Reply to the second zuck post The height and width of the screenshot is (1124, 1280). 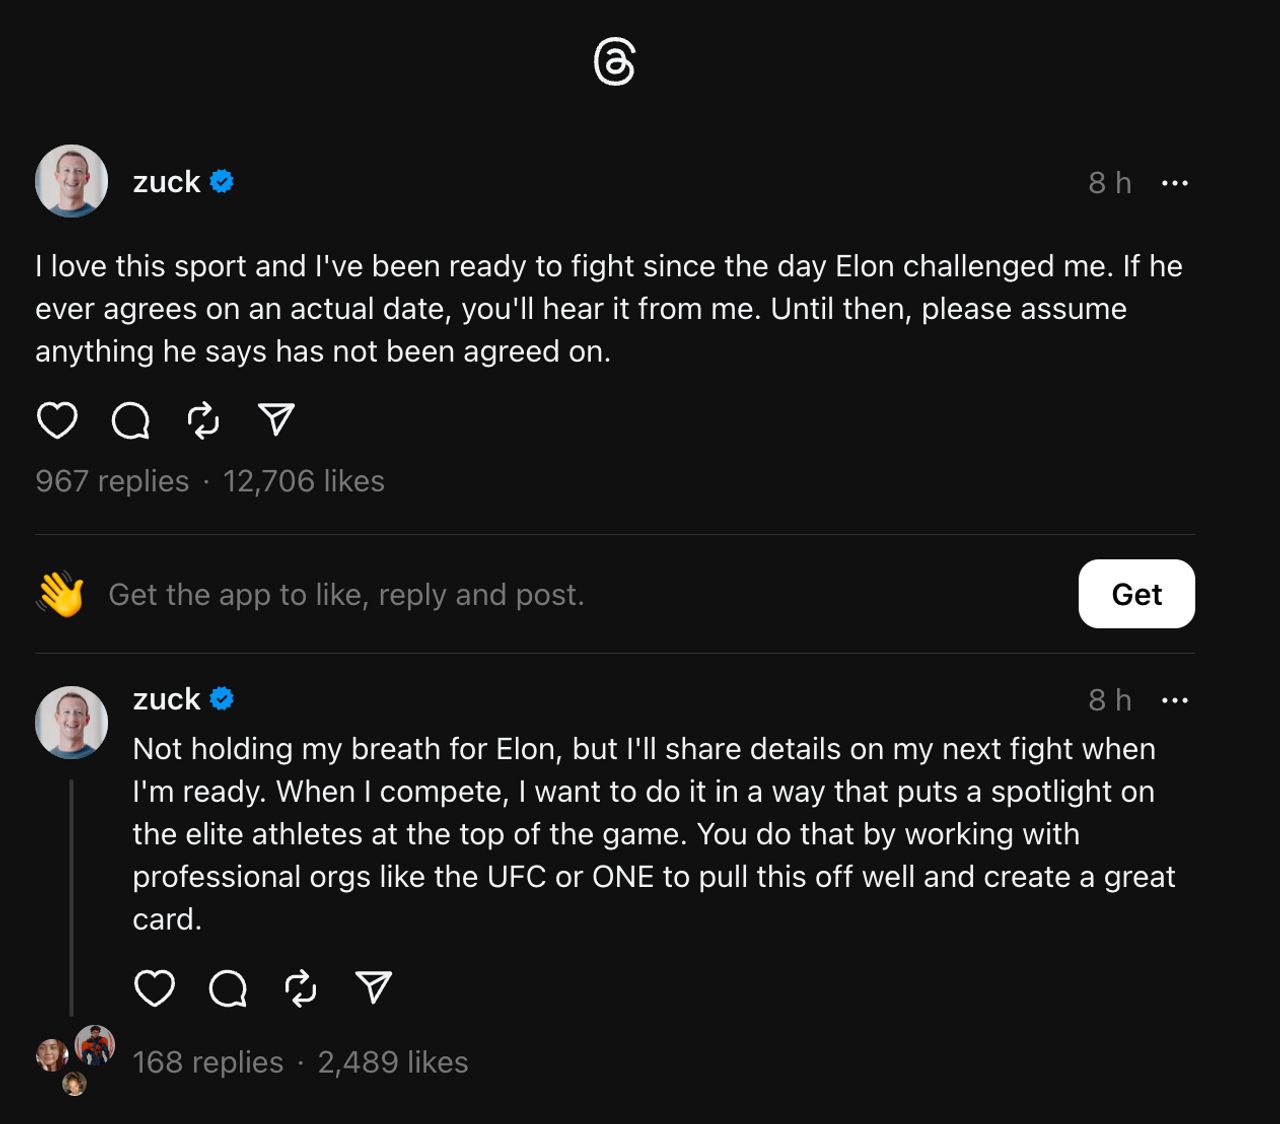tap(227, 988)
